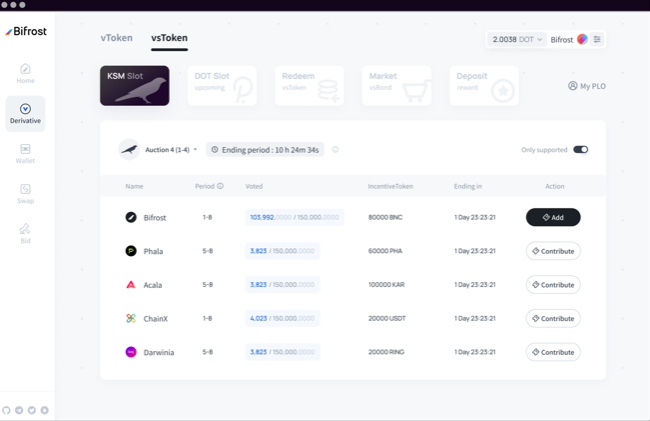
Task: Select the Derivative sidebar item
Action: 25,114
